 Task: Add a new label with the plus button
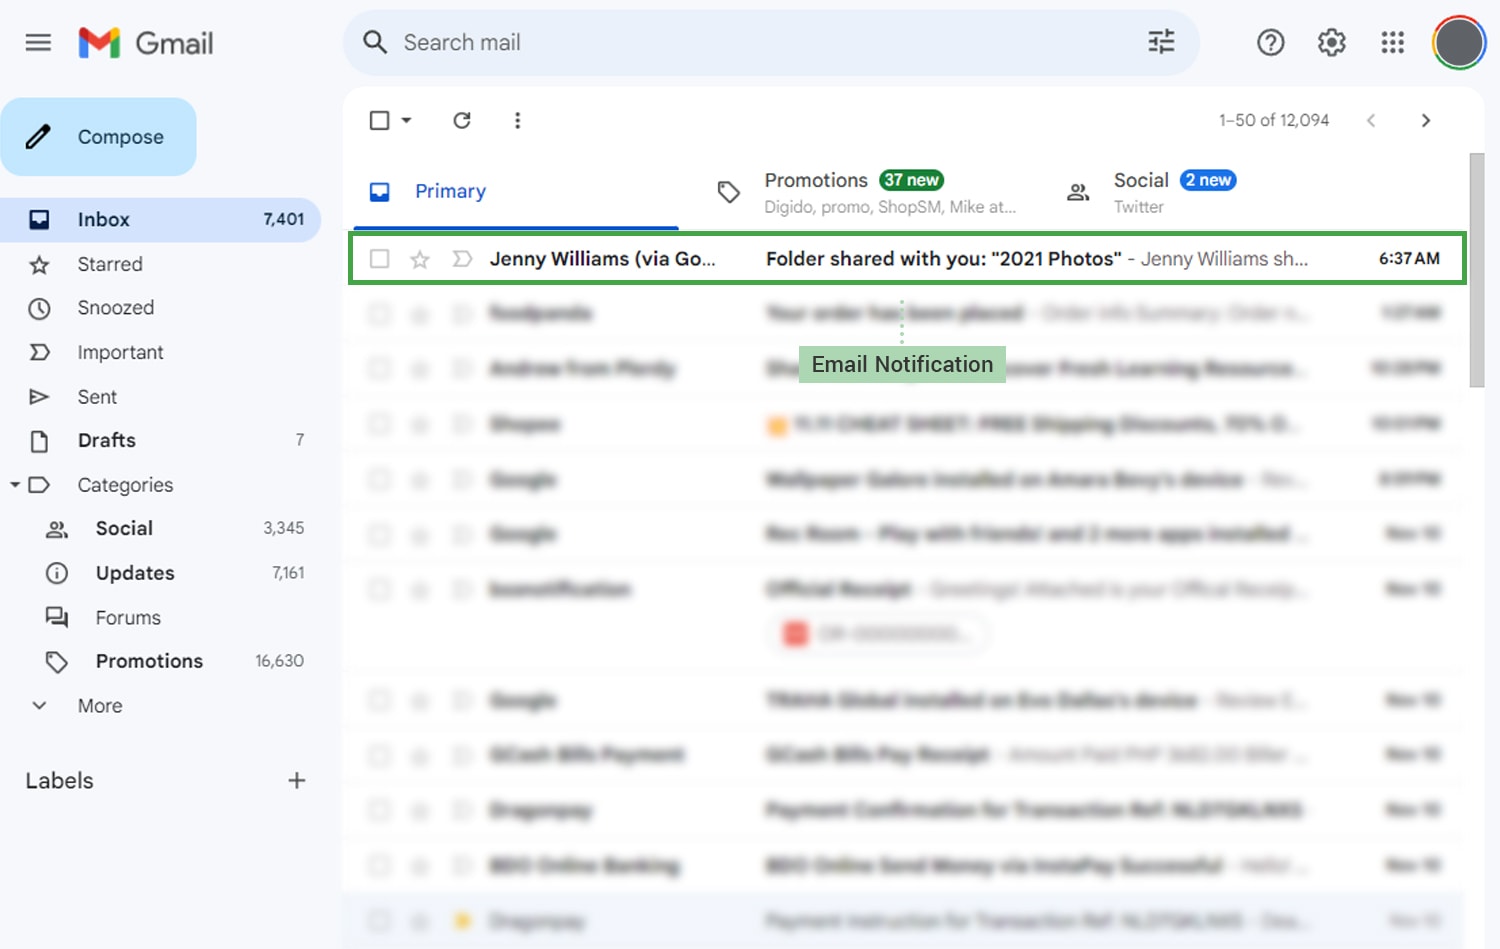click(x=296, y=780)
